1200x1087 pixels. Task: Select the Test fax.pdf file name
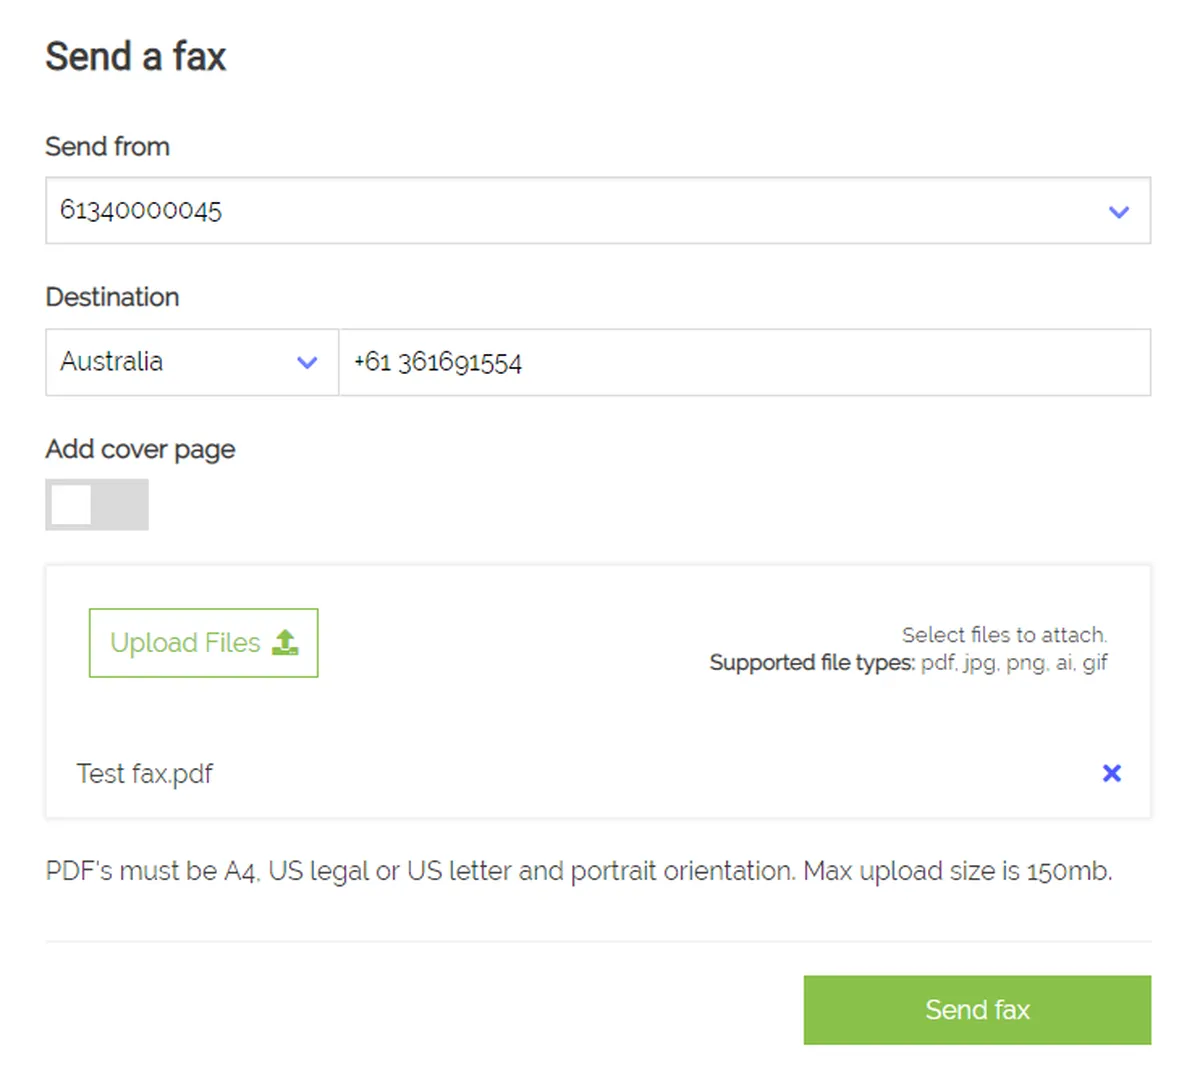(x=145, y=774)
